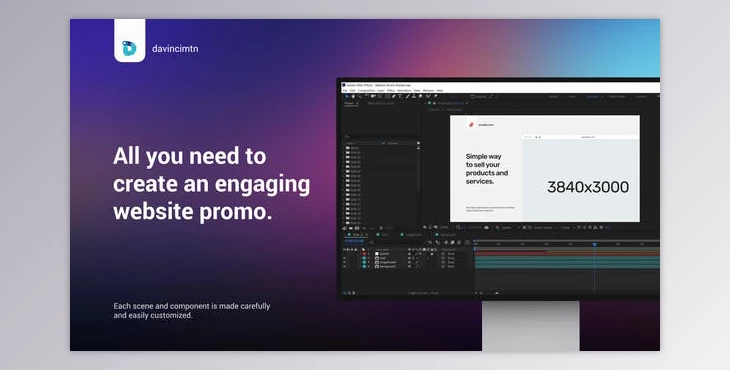Select the Rotation tool

click(366, 96)
